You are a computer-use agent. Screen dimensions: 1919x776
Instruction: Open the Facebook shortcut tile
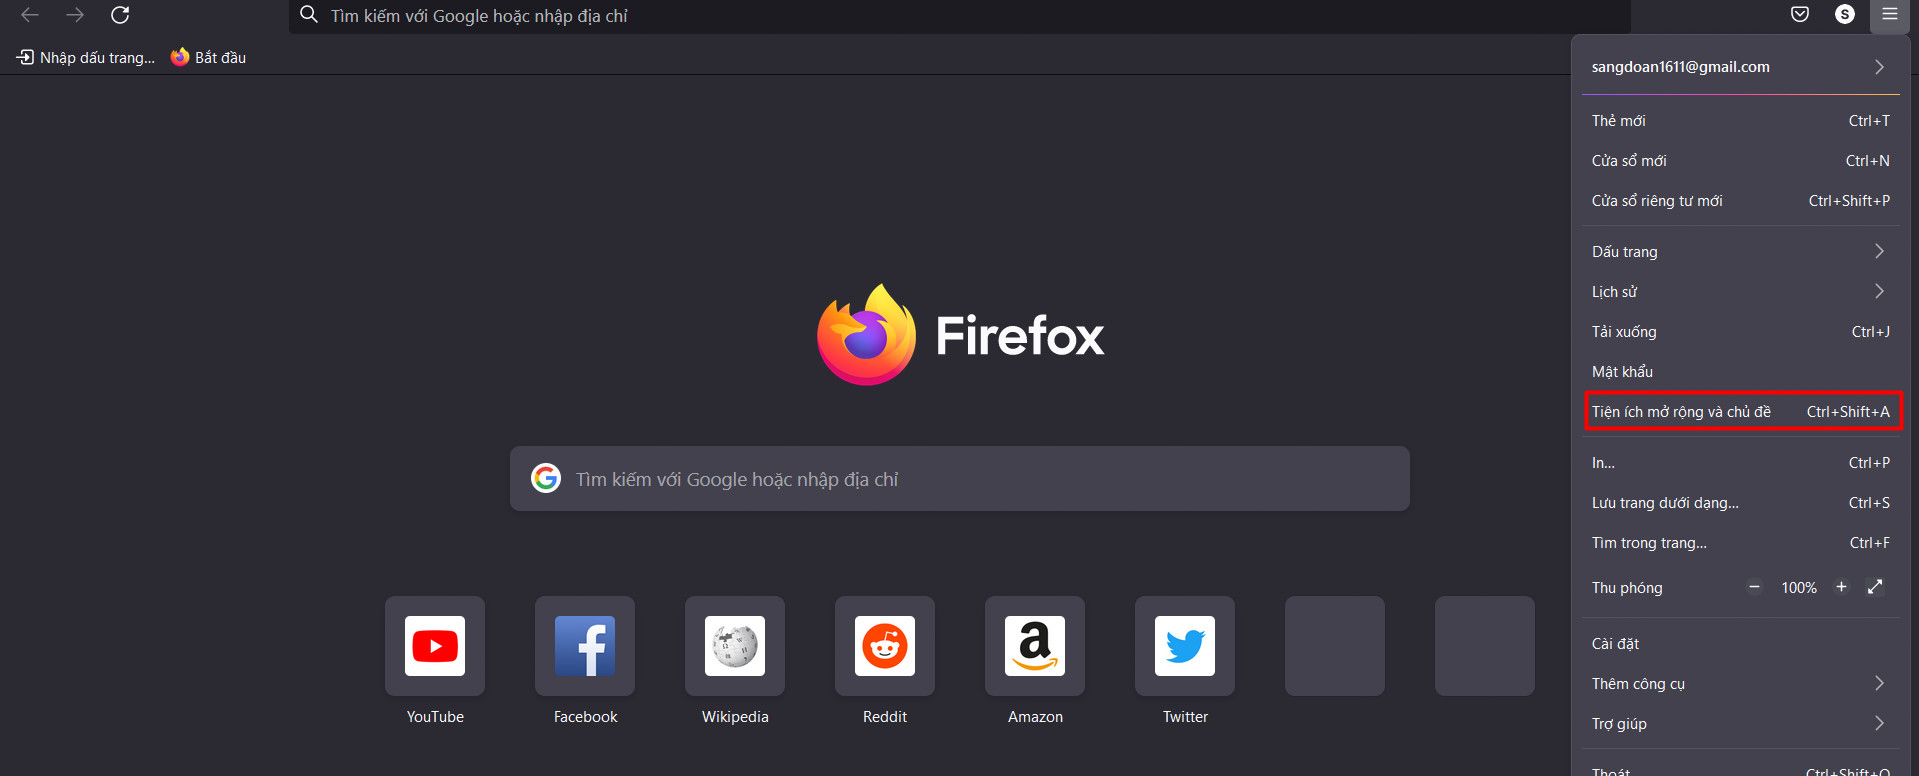(585, 646)
